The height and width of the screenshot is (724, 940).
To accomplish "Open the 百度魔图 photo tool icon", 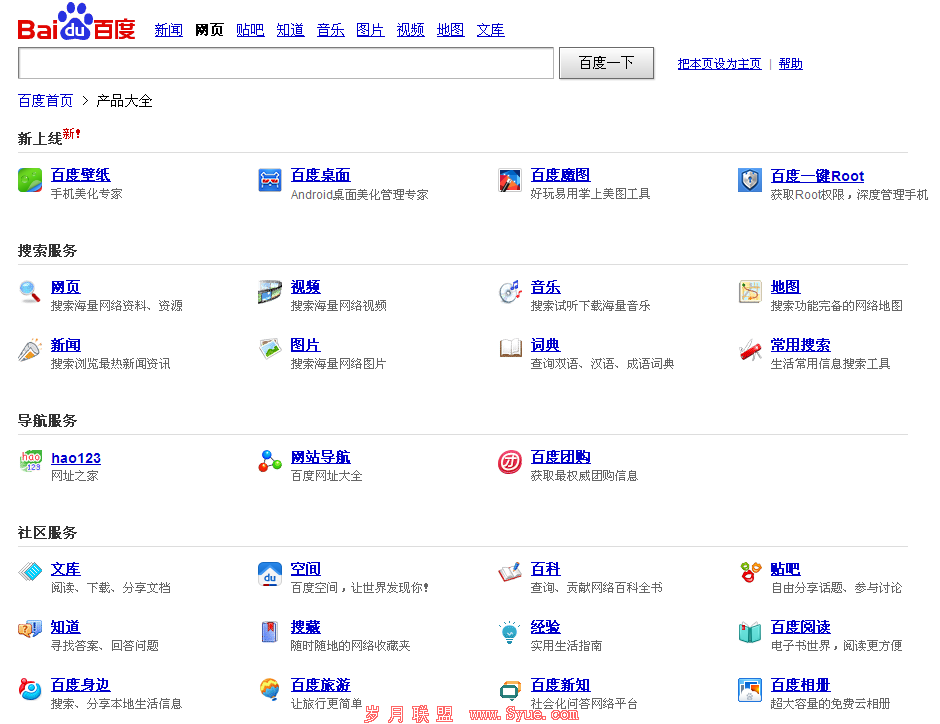I will (510, 180).
